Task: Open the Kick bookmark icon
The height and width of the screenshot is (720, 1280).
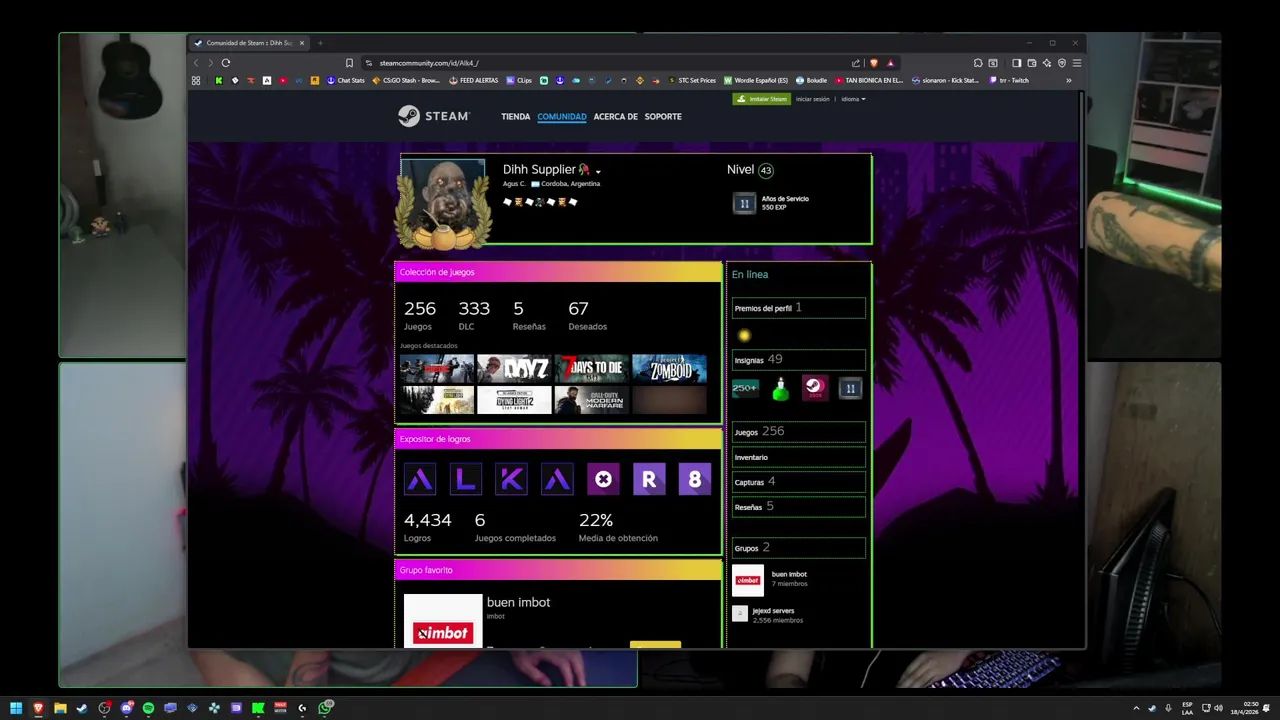Action: tap(219, 80)
